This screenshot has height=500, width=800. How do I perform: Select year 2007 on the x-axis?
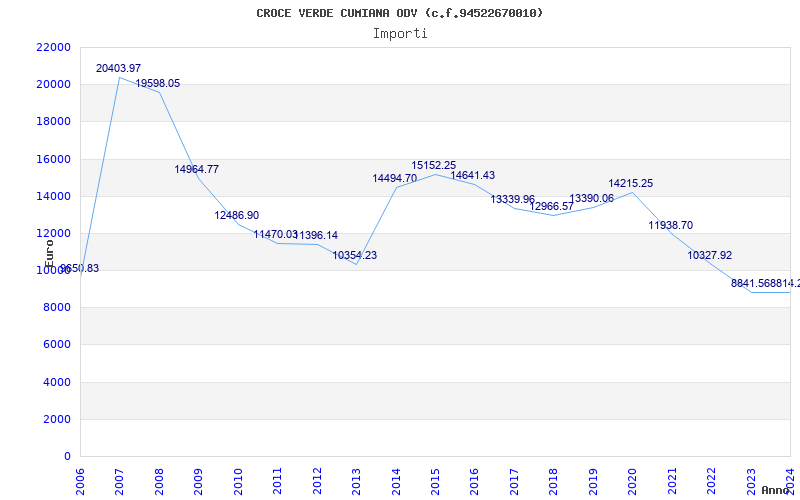coord(119,481)
